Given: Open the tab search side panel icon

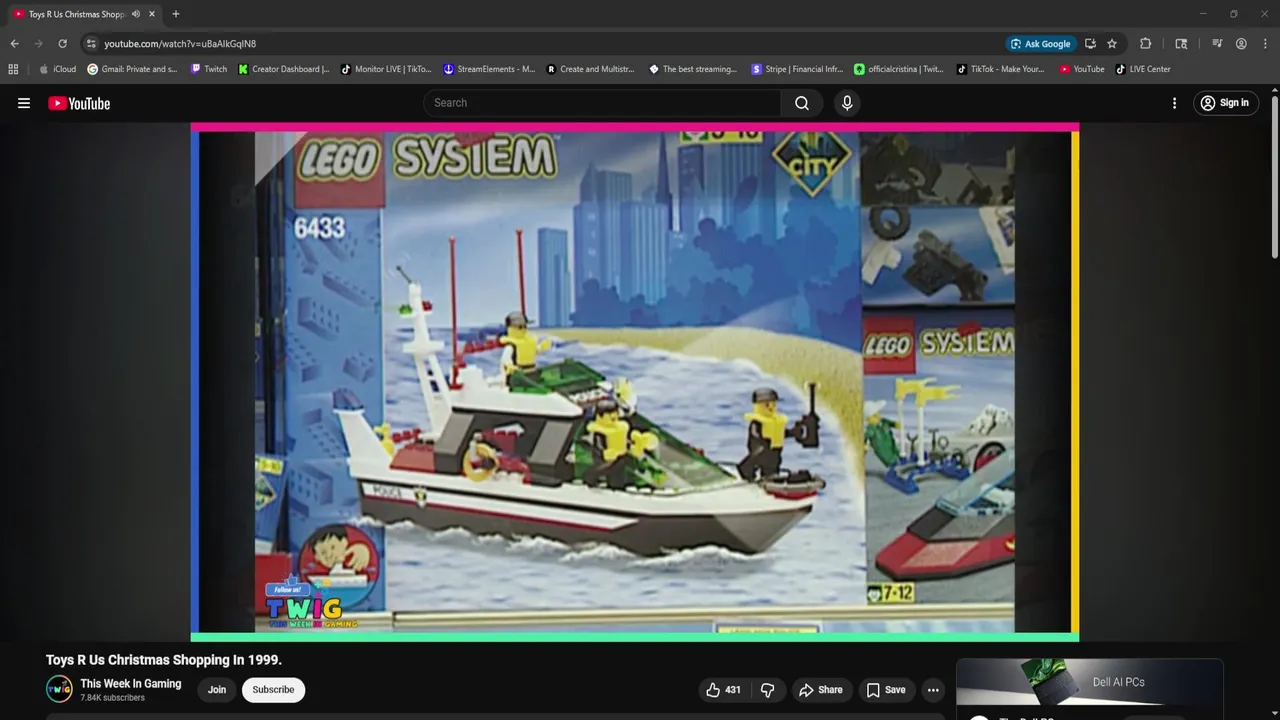Looking at the screenshot, I should (1181, 44).
